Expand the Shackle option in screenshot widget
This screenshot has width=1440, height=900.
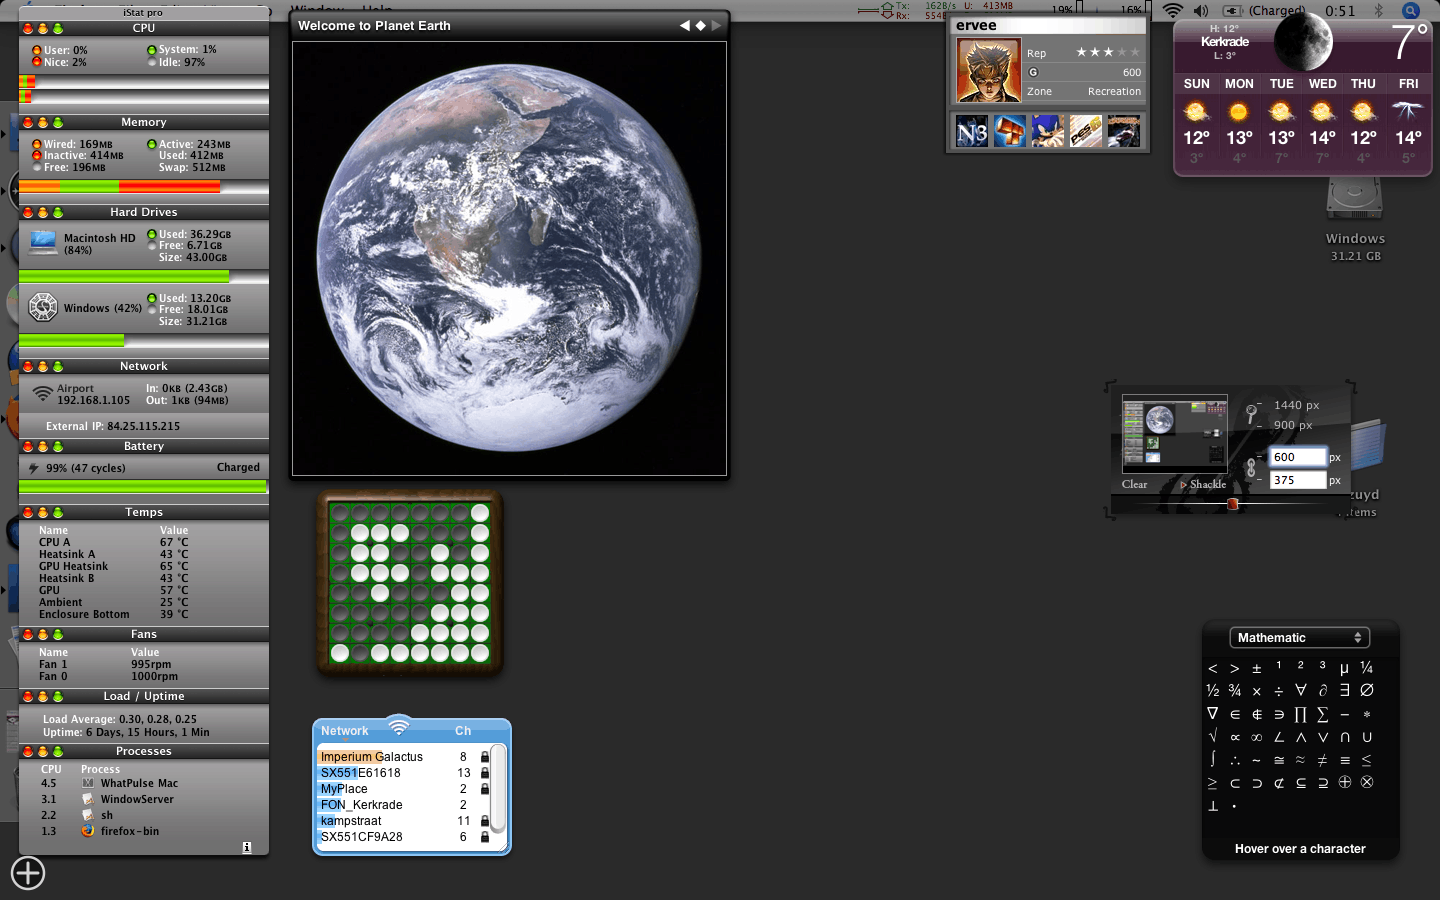1203,484
